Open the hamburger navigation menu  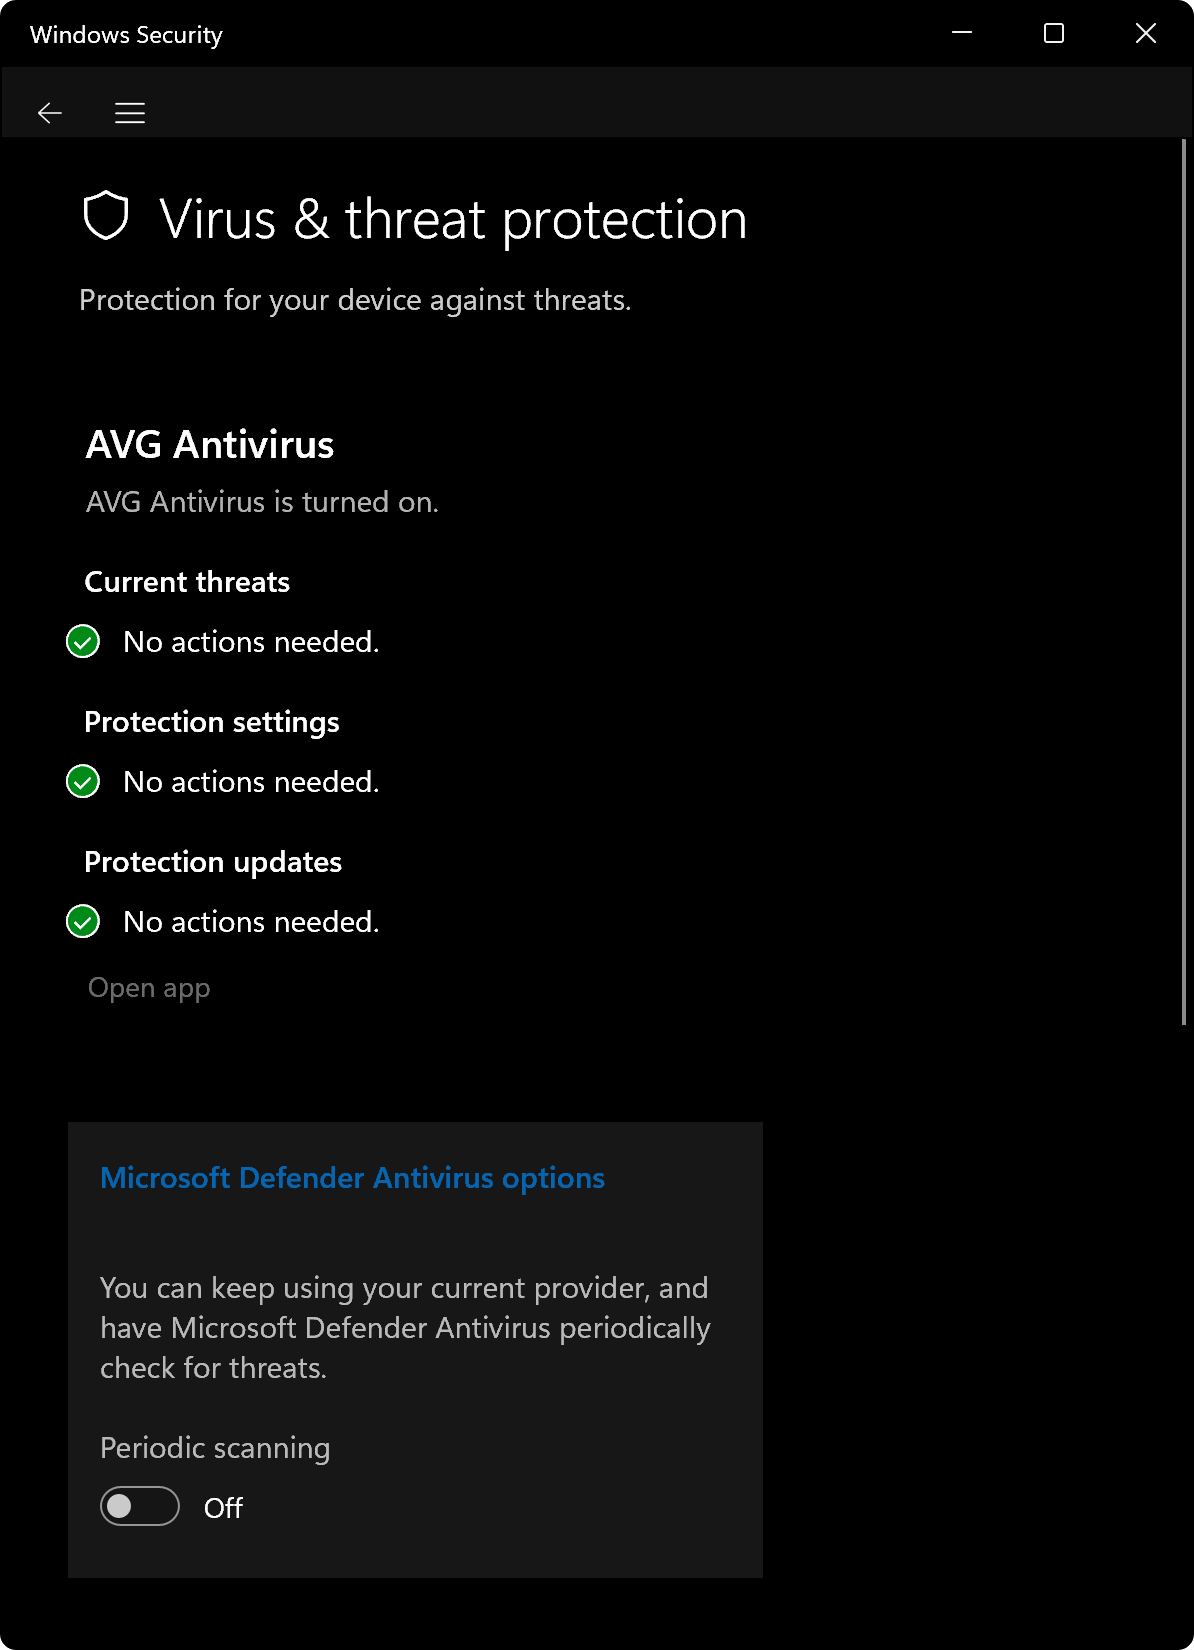pyautogui.click(x=130, y=113)
